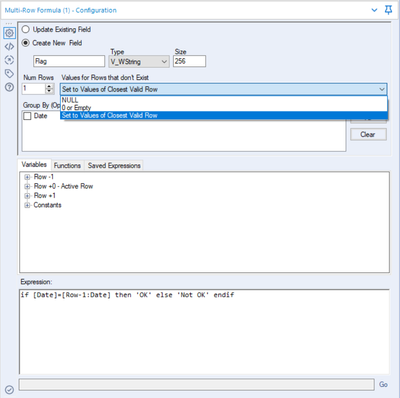Open the Annotation tag icon
The height and width of the screenshot is (398, 400).
[9, 73]
